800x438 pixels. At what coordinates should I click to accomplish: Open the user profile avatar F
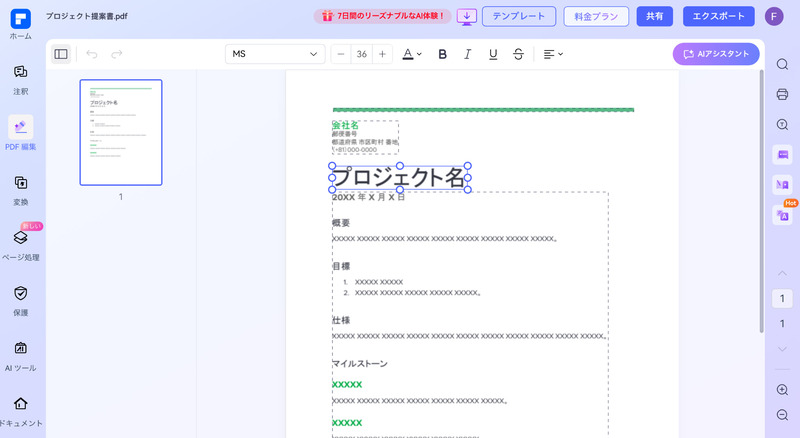tap(774, 16)
